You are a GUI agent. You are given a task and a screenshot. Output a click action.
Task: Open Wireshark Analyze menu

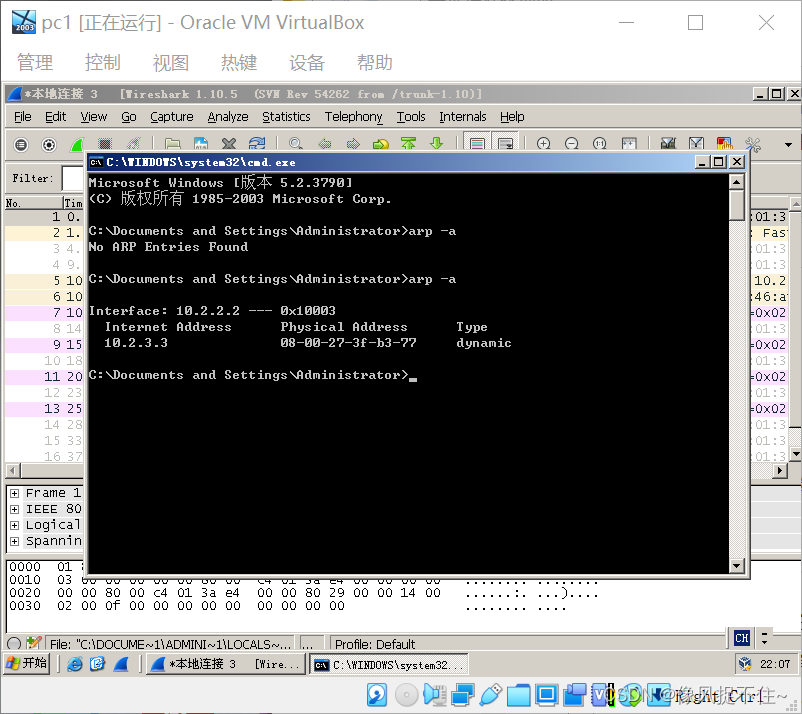point(228,117)
